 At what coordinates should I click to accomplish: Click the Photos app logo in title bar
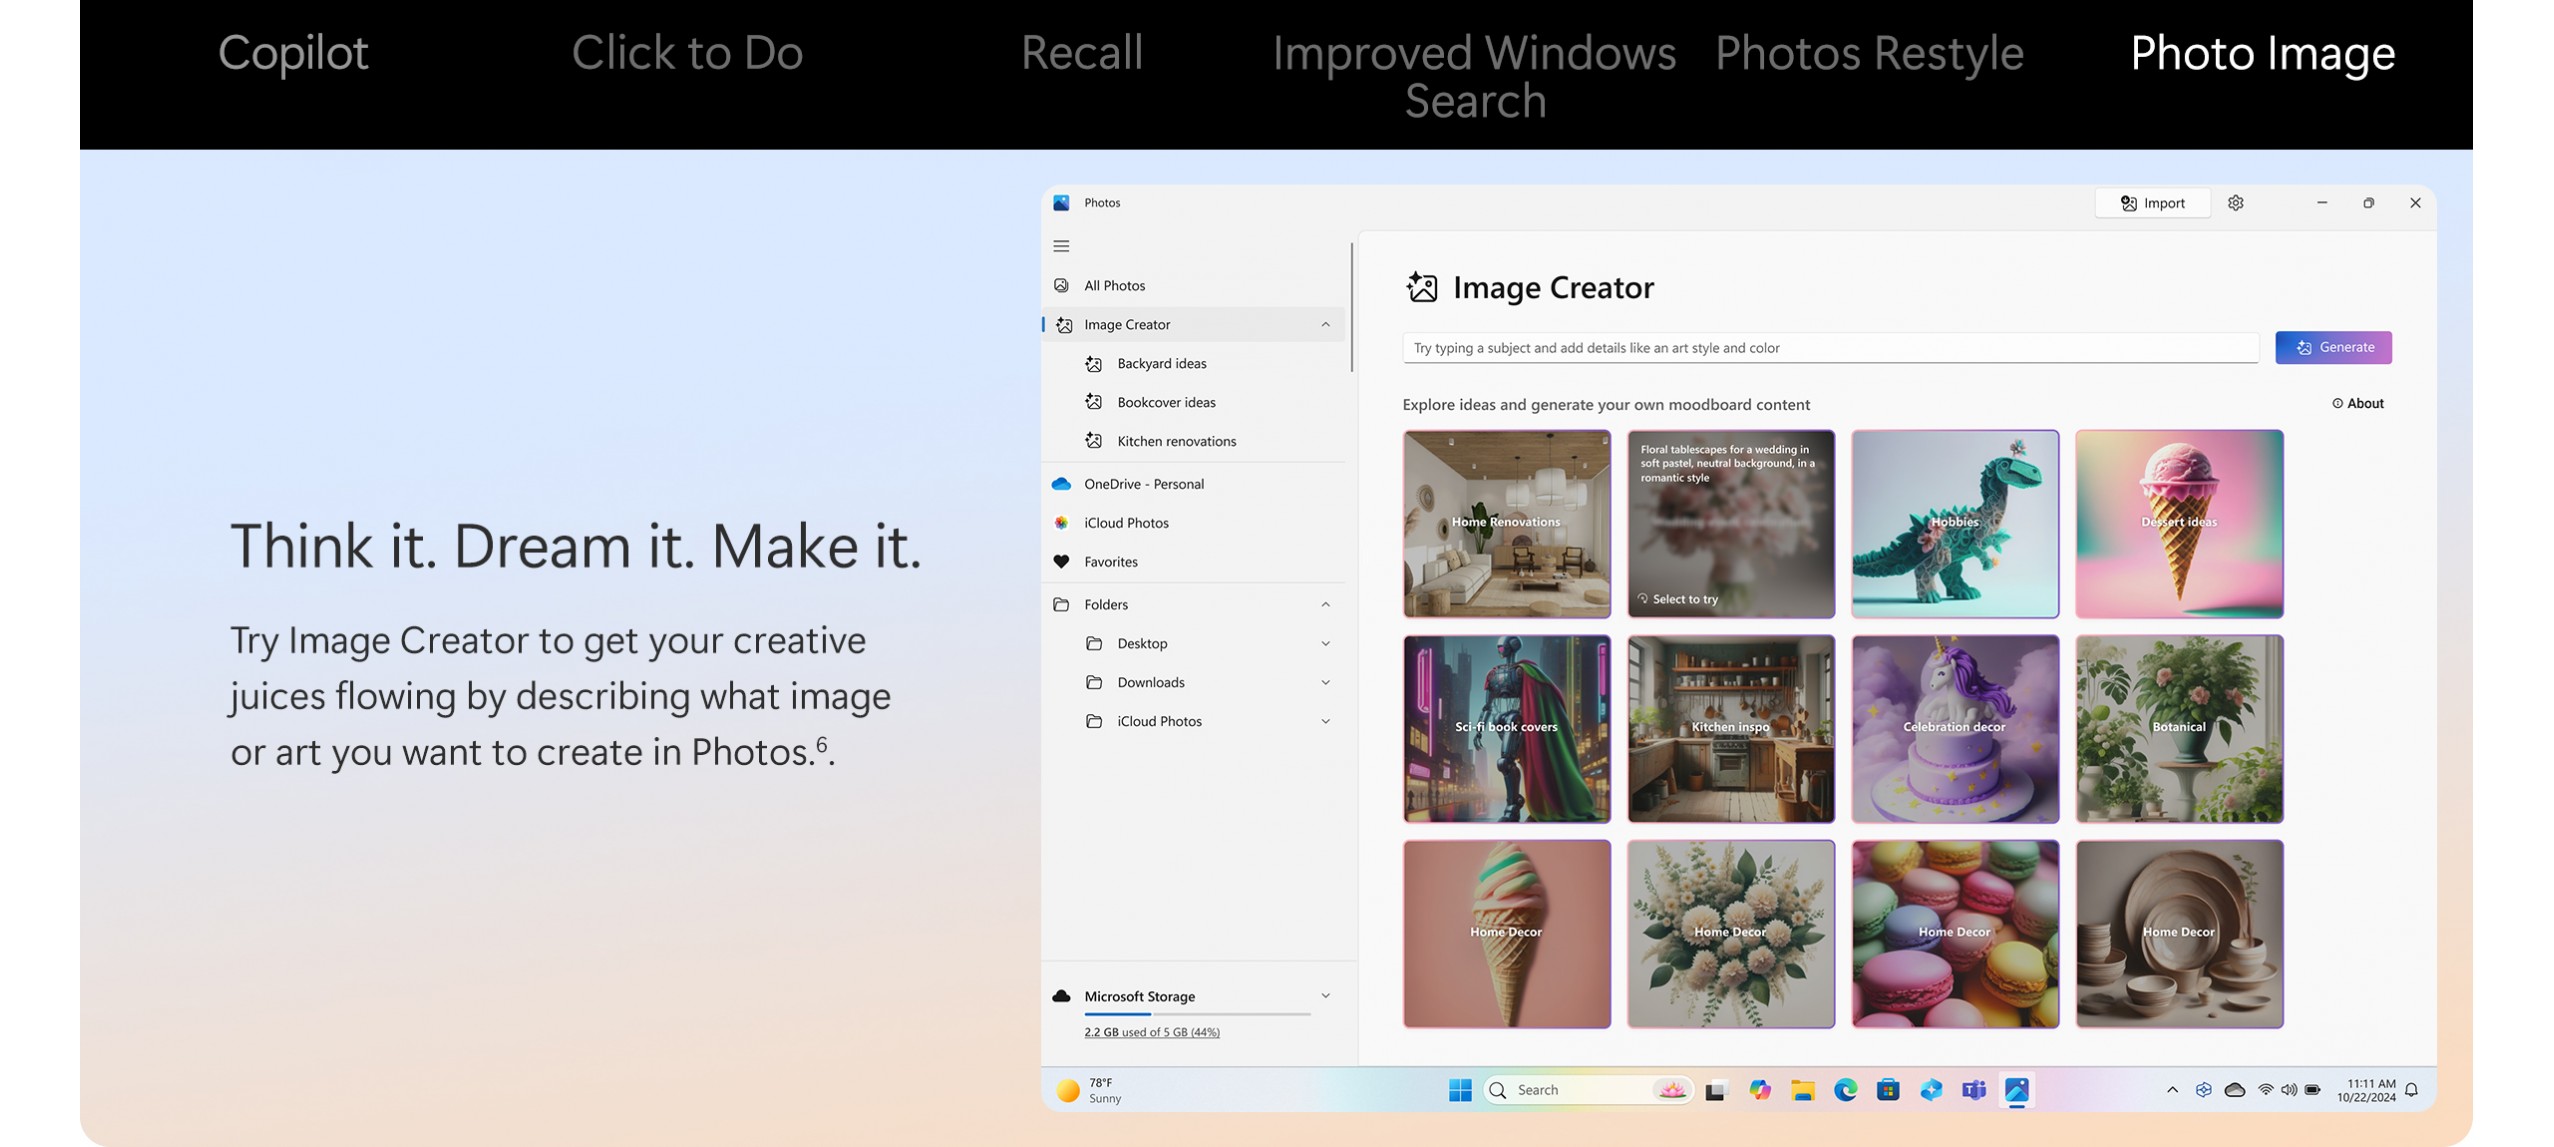[1061, 203]
